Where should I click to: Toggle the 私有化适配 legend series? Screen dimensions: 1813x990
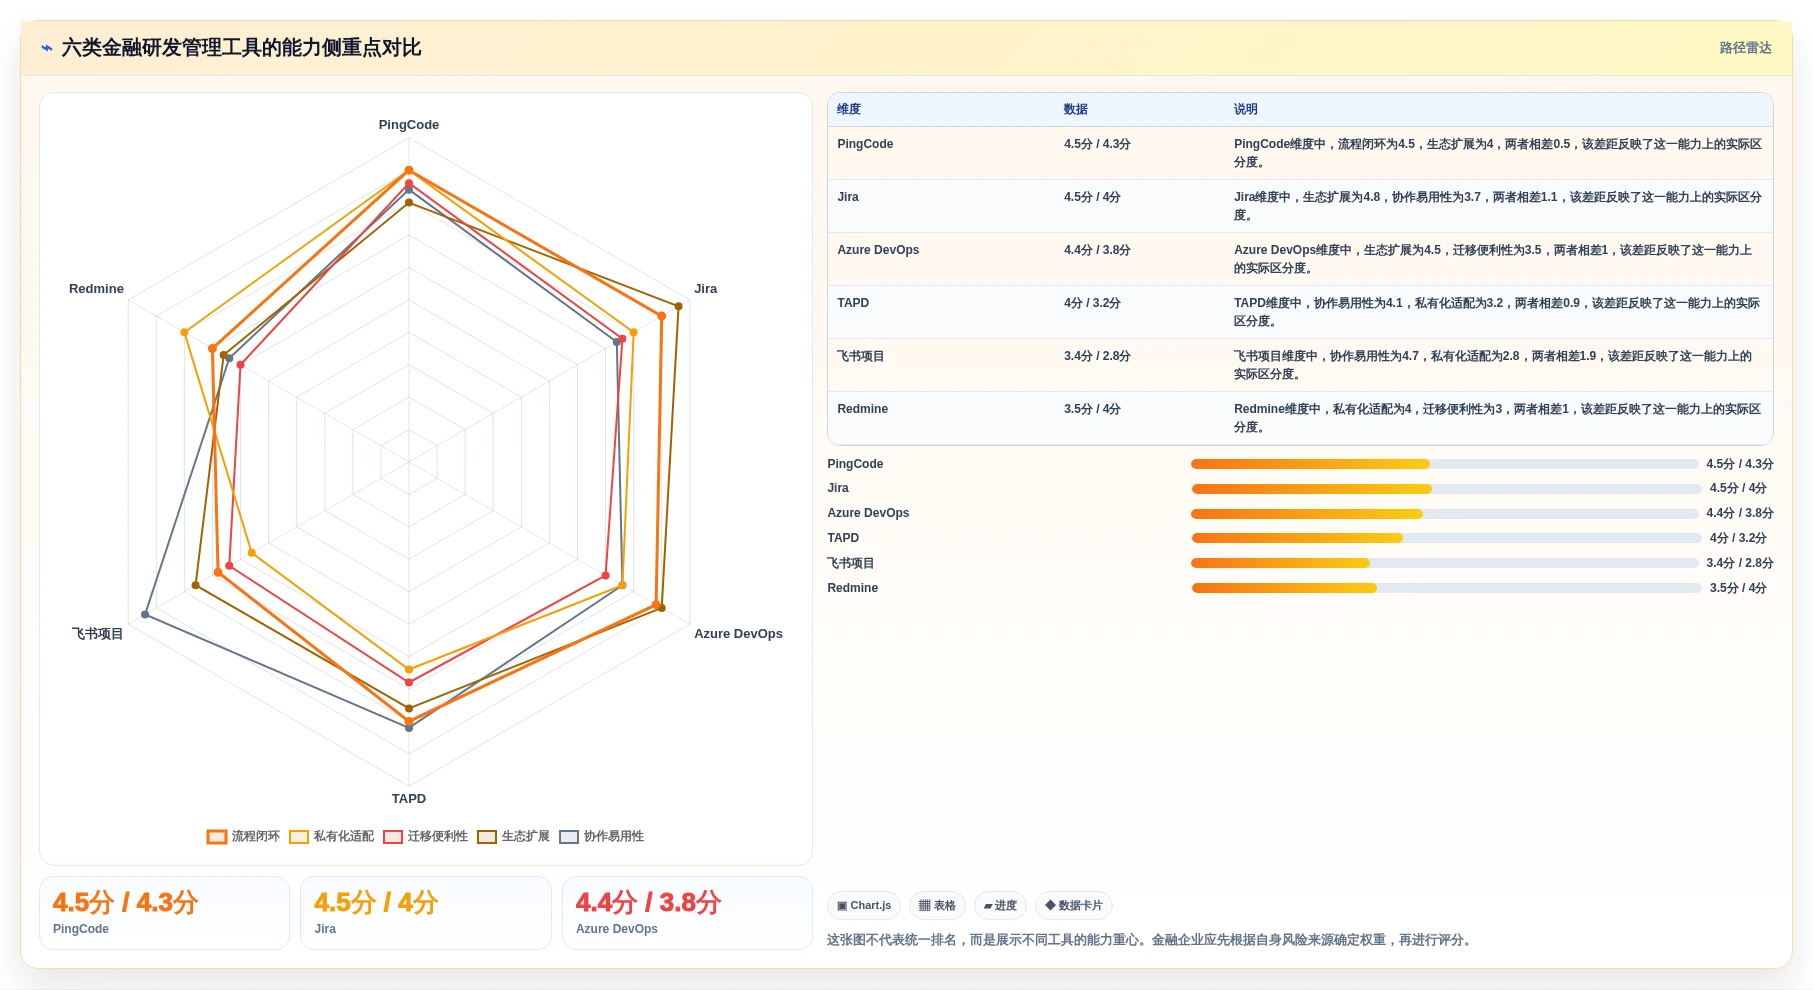[331, 836]
